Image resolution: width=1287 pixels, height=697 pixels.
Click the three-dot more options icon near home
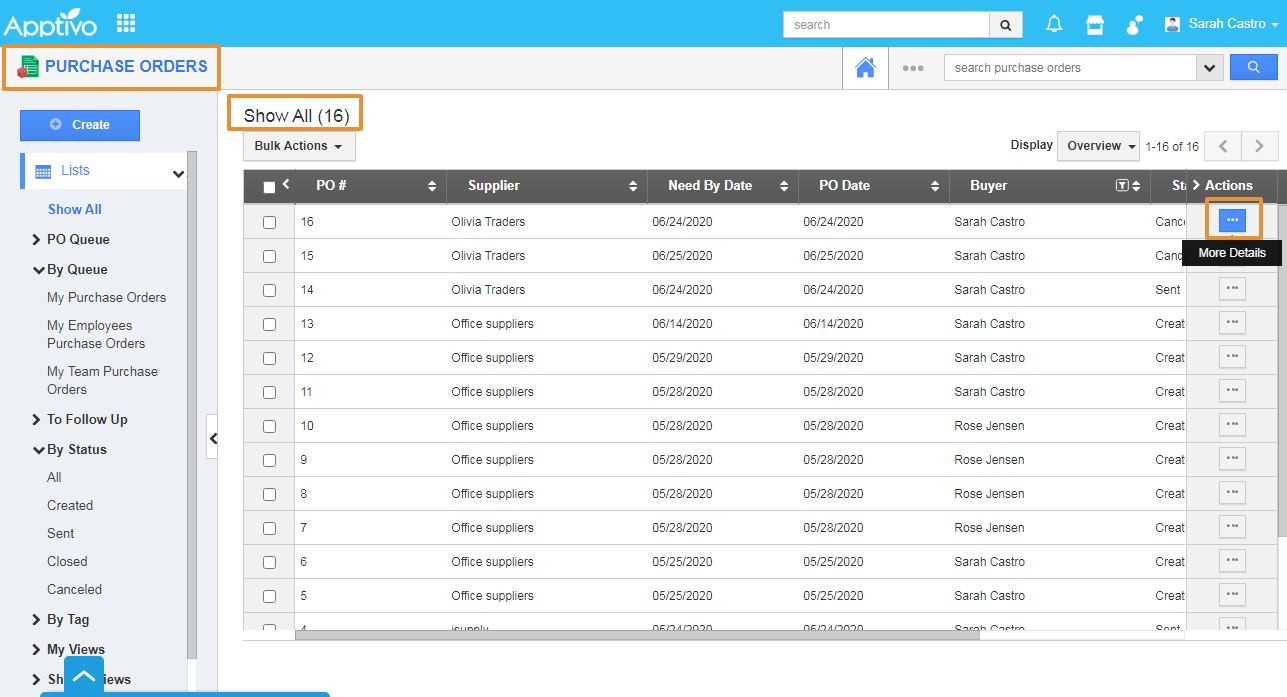[x=912, y=68]
